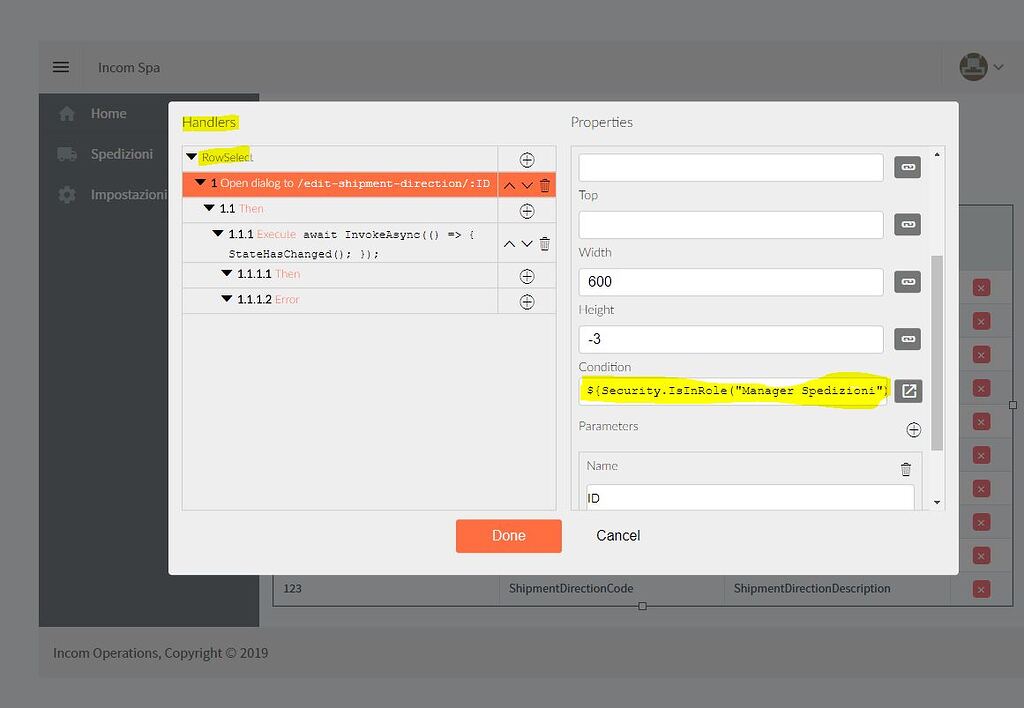Open the Condition expression editor

(908, 390)
